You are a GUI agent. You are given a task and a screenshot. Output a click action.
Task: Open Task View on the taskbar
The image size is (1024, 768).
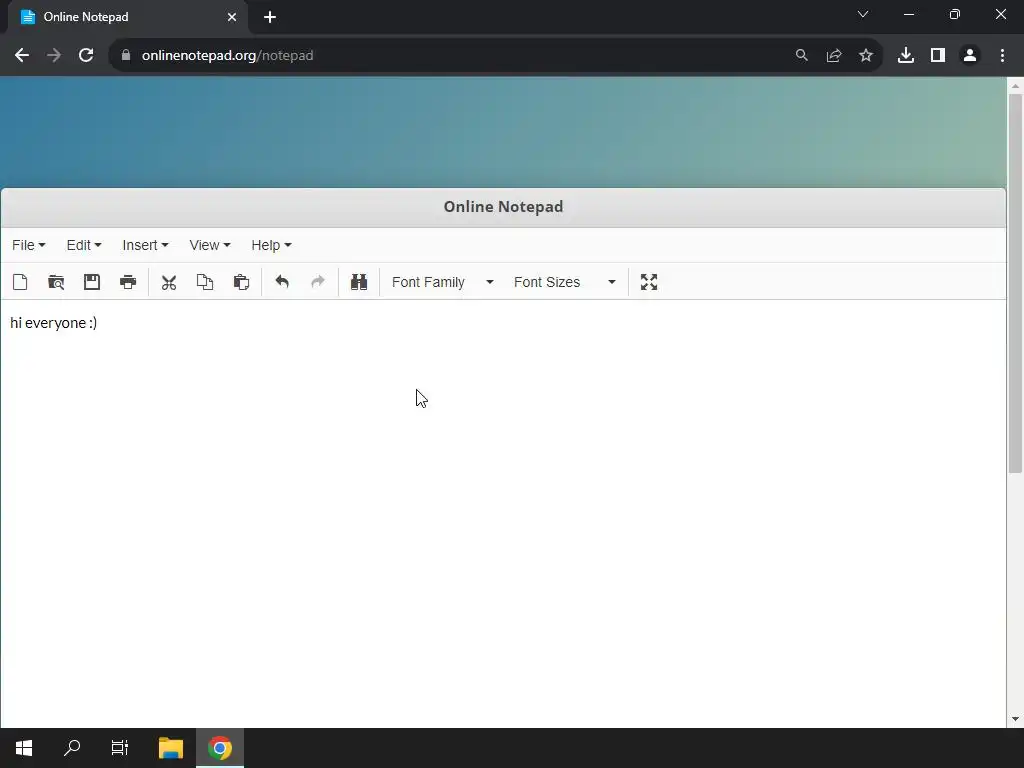(120, 748)
